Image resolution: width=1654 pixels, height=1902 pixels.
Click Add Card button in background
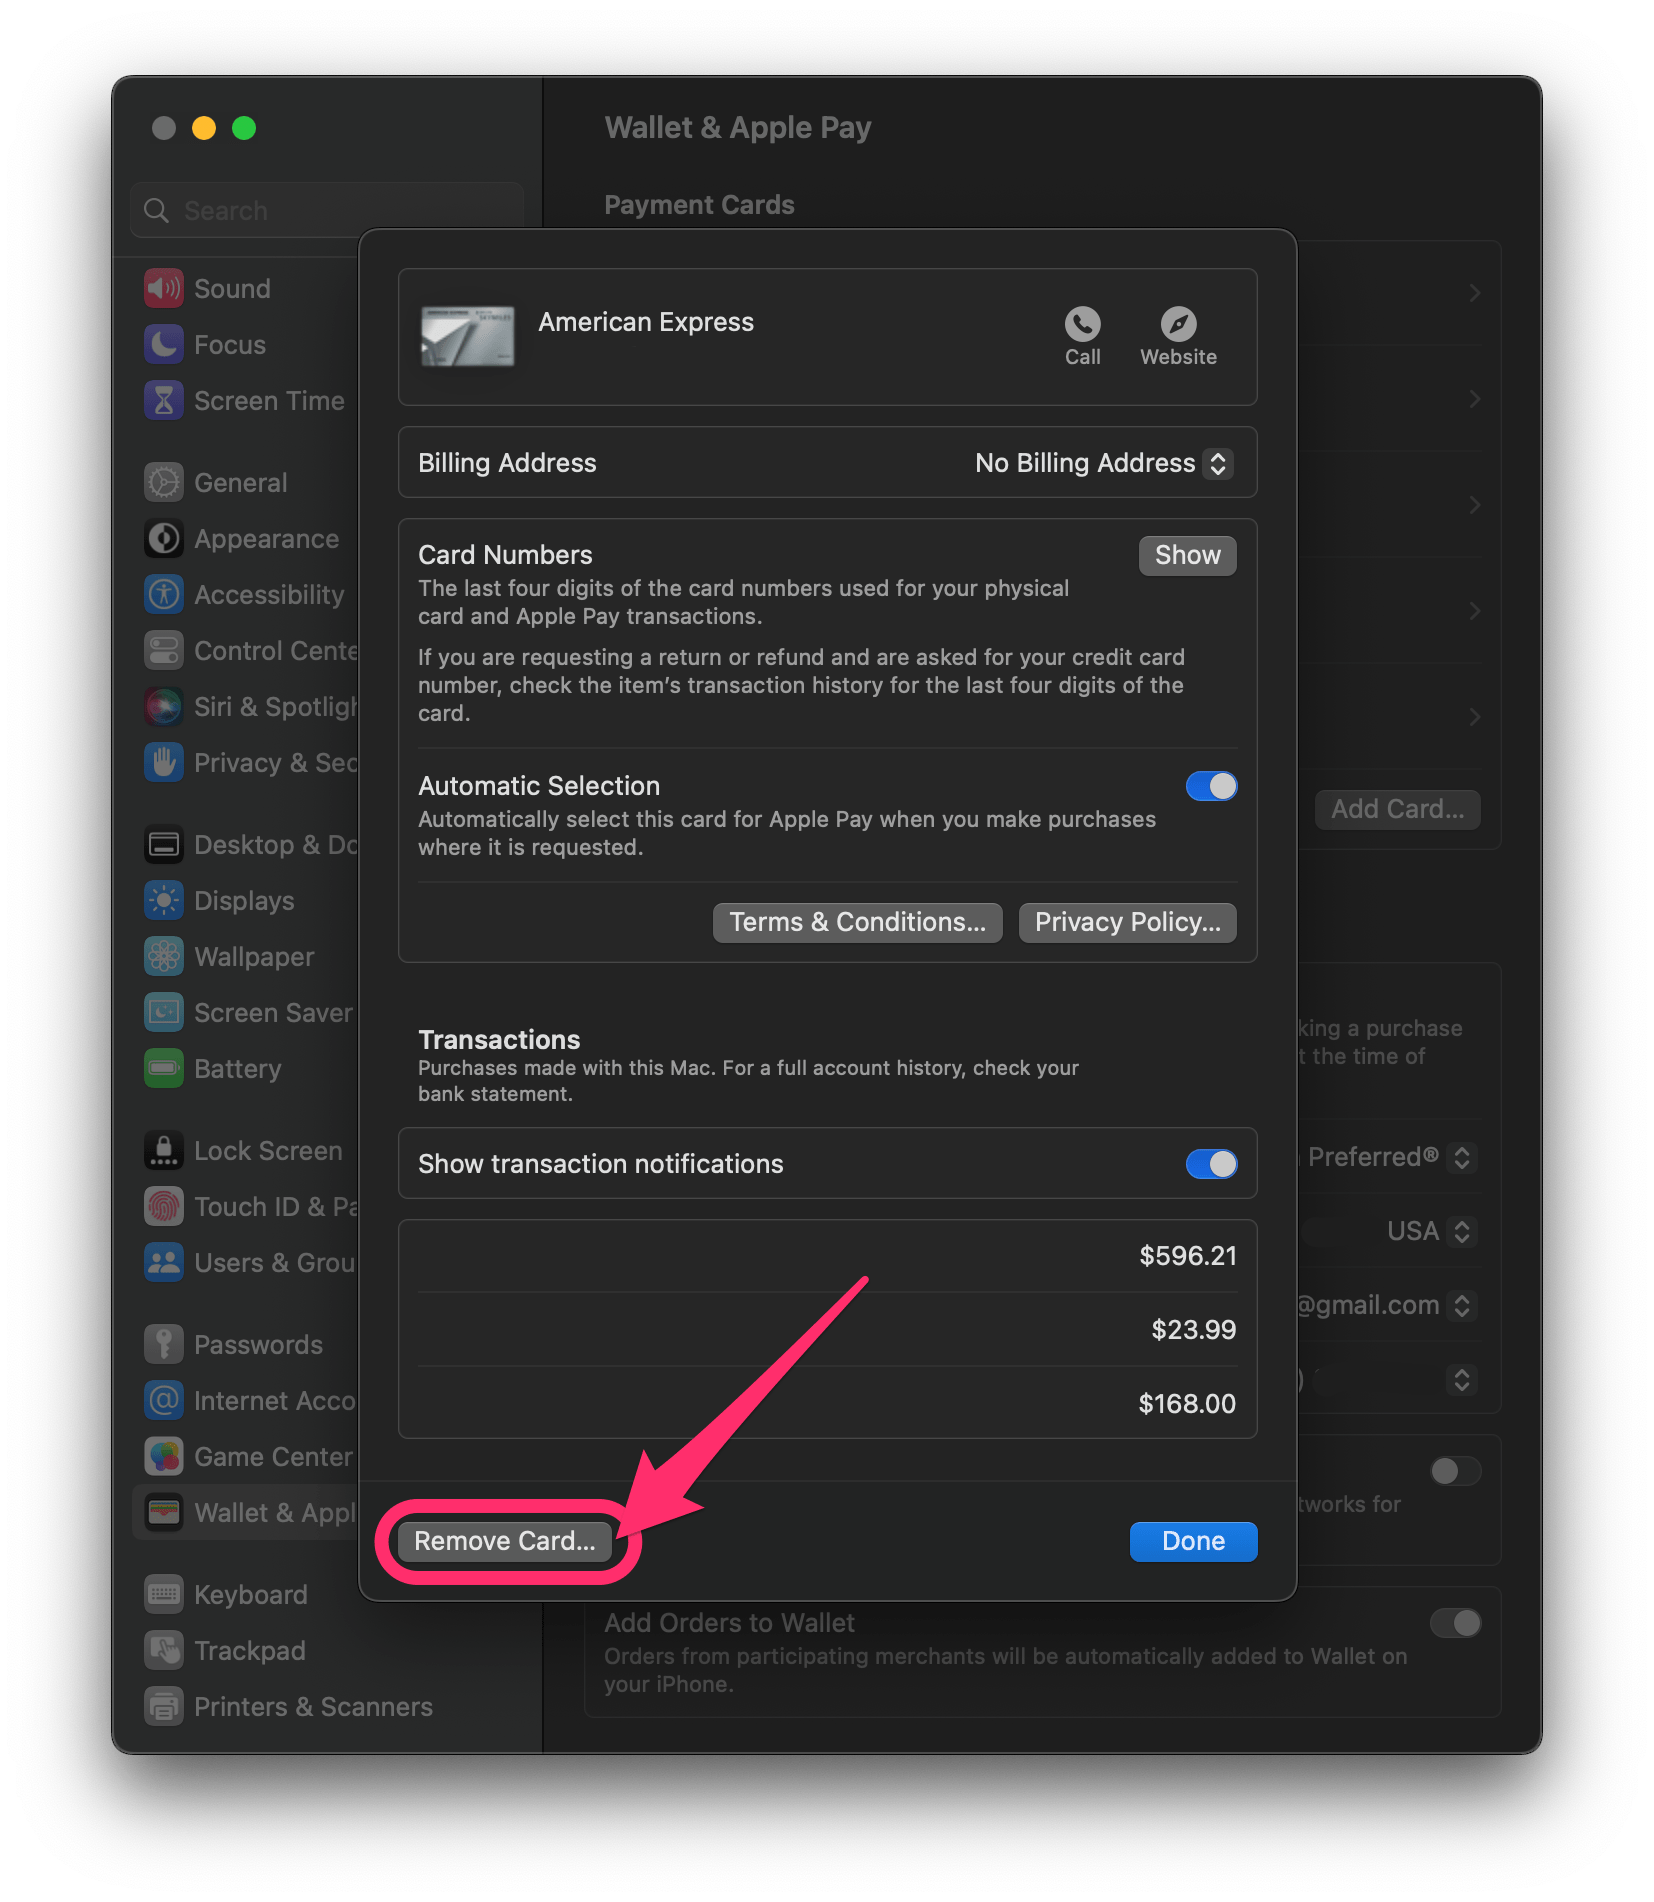pyautogui.click(x=1397, y=809)
